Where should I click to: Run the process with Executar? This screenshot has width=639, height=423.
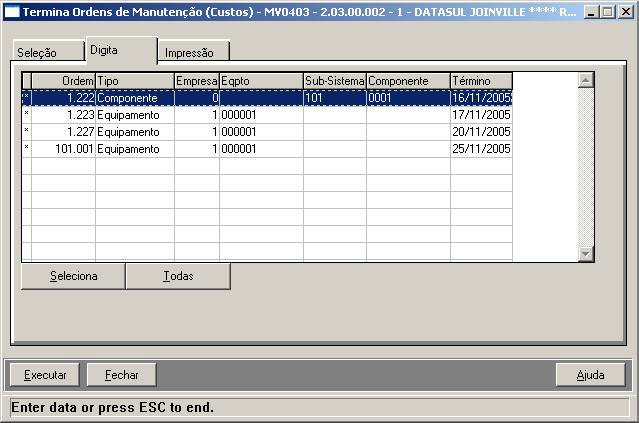tap(45, 375)
